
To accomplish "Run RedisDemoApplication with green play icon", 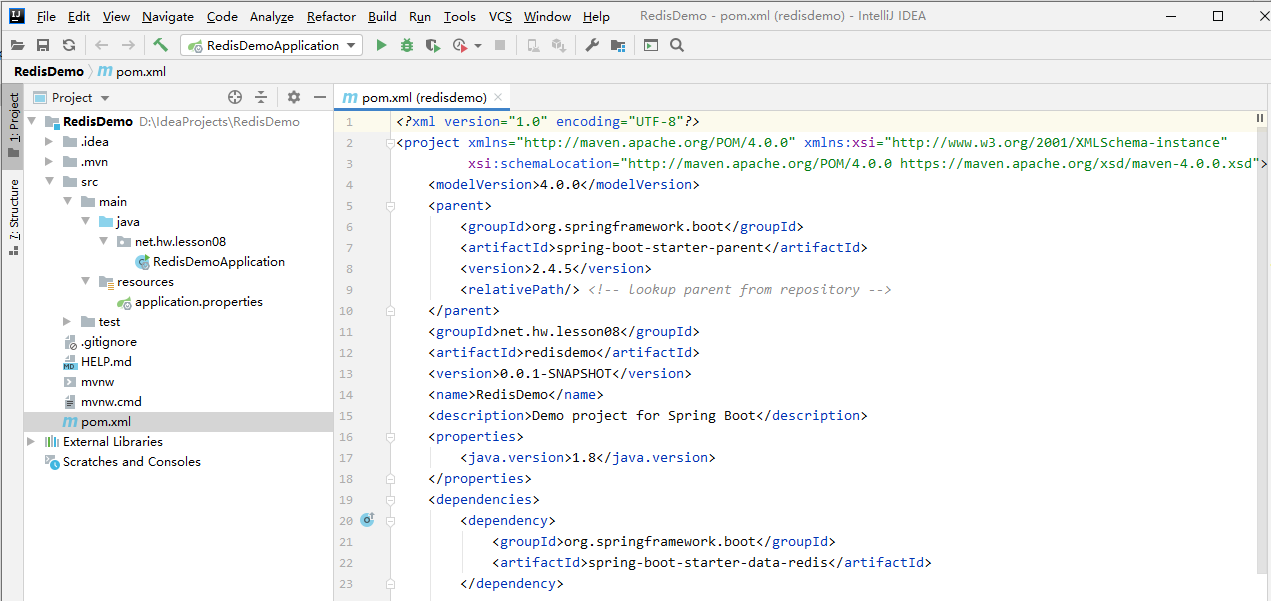I will coord(381,45).
